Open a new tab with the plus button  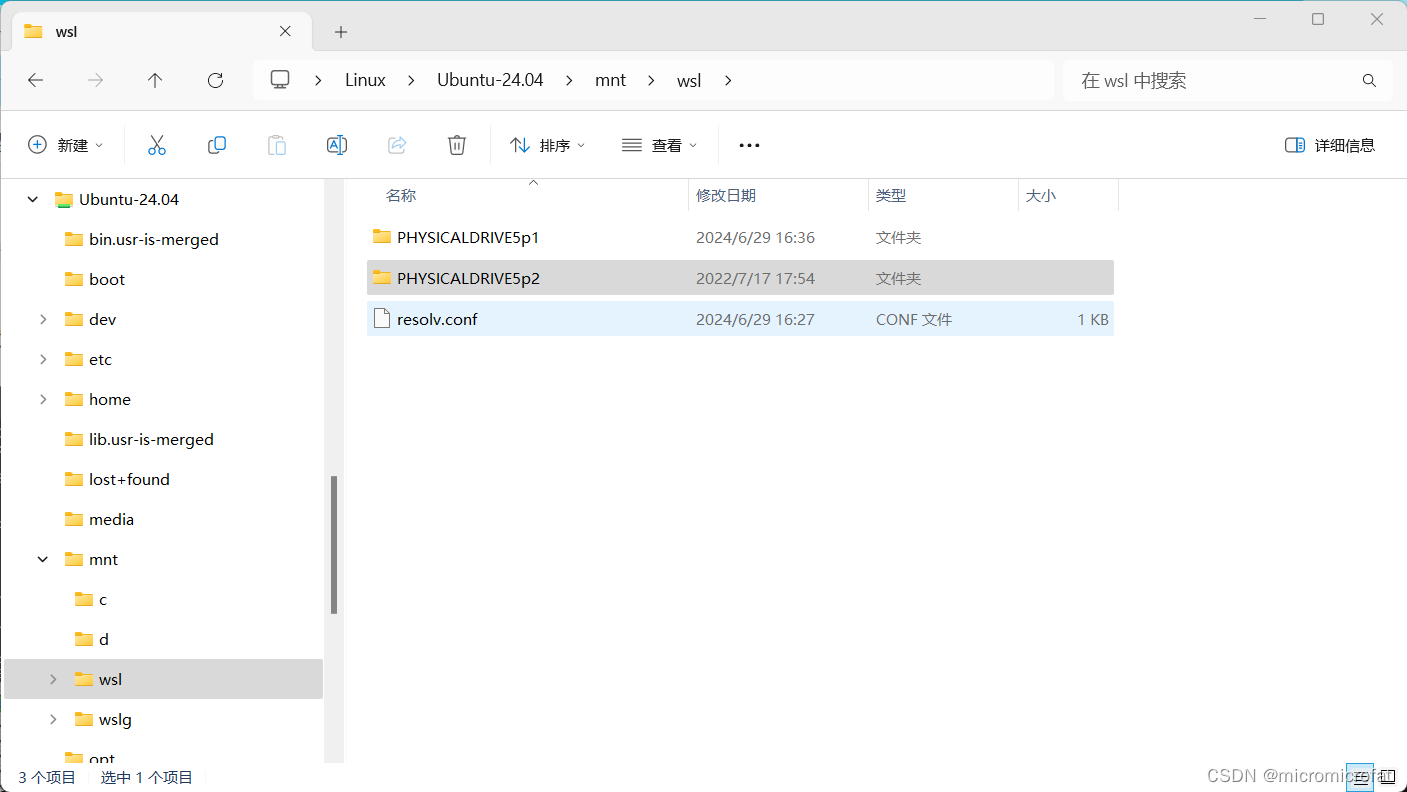(x=340, y=32)
